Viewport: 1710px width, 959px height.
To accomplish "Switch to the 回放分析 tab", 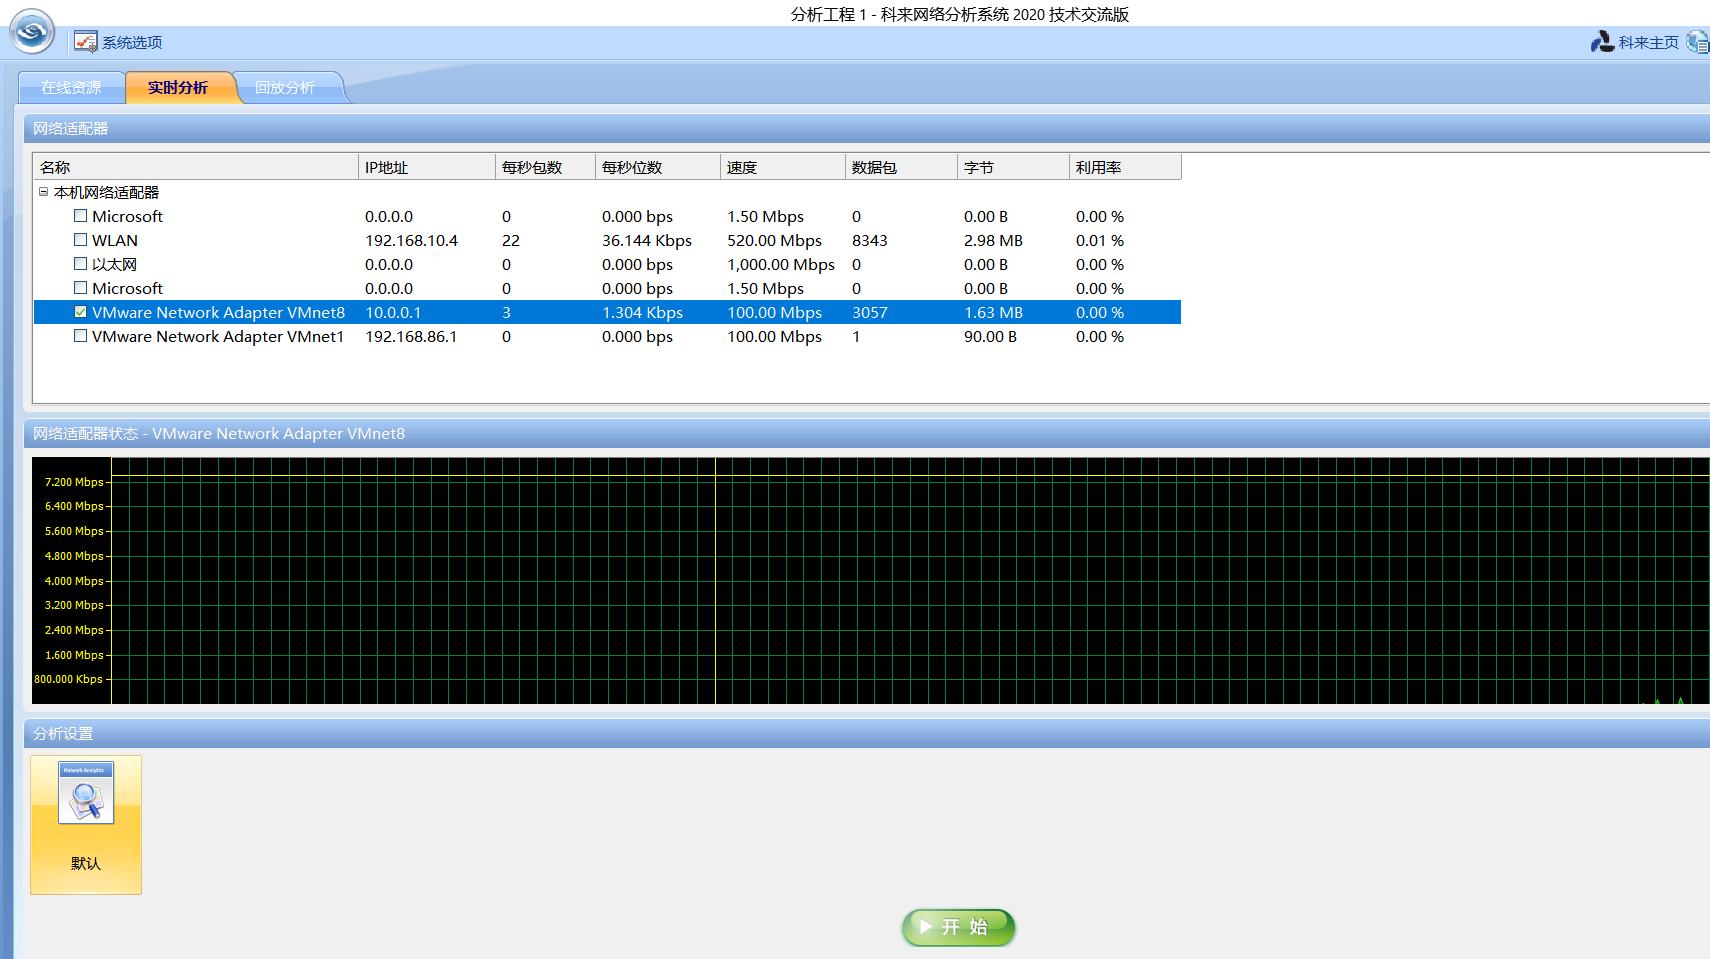I will [x=285, y=88].
